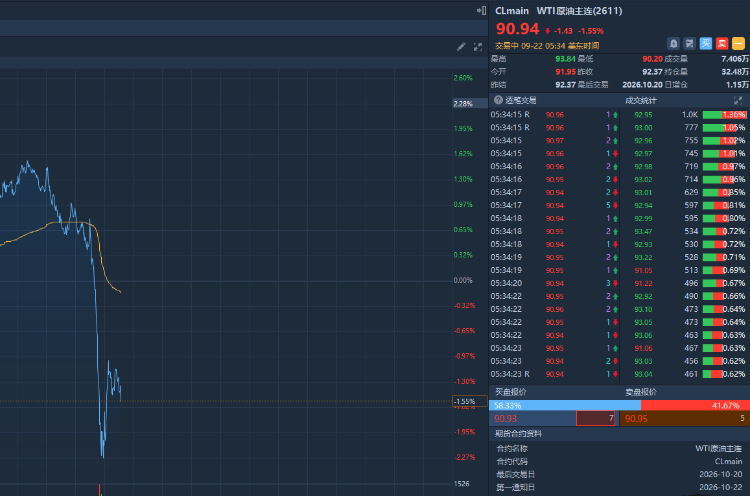This screenshot has width=750, height=496.
Task: Expand the tick trade panel fullscreen
Action: click(x=738, y=100)
